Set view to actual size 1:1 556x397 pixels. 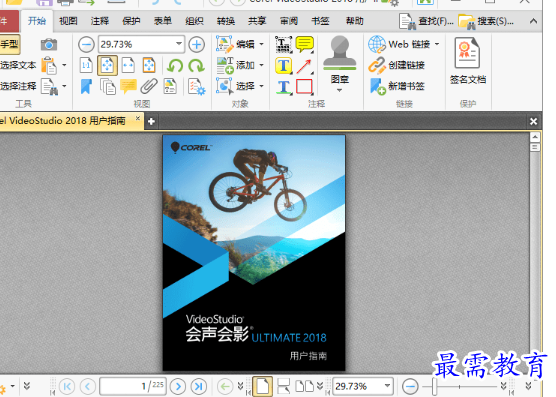point(86,65)
